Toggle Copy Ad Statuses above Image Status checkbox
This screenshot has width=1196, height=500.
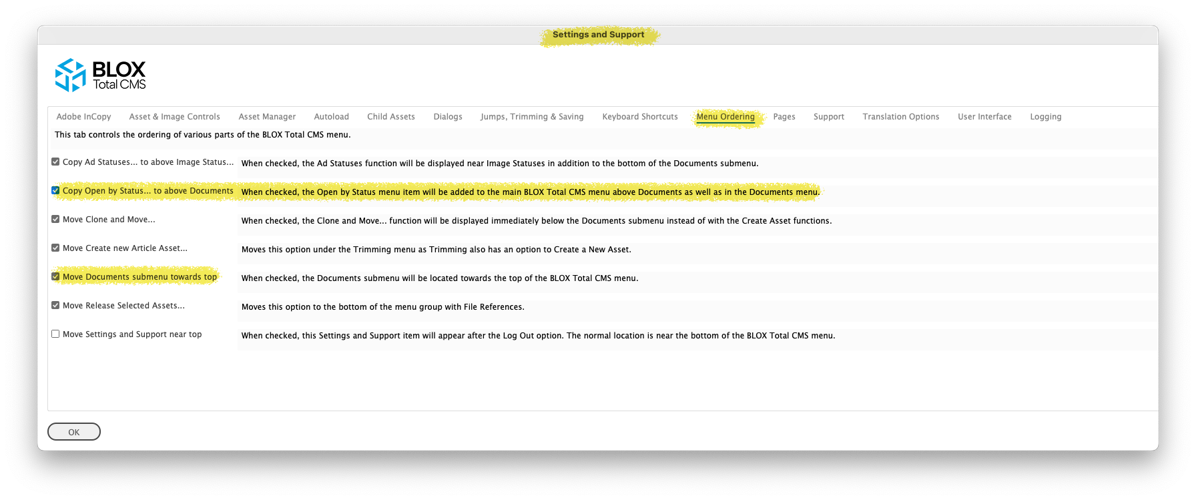click(55, 162)
